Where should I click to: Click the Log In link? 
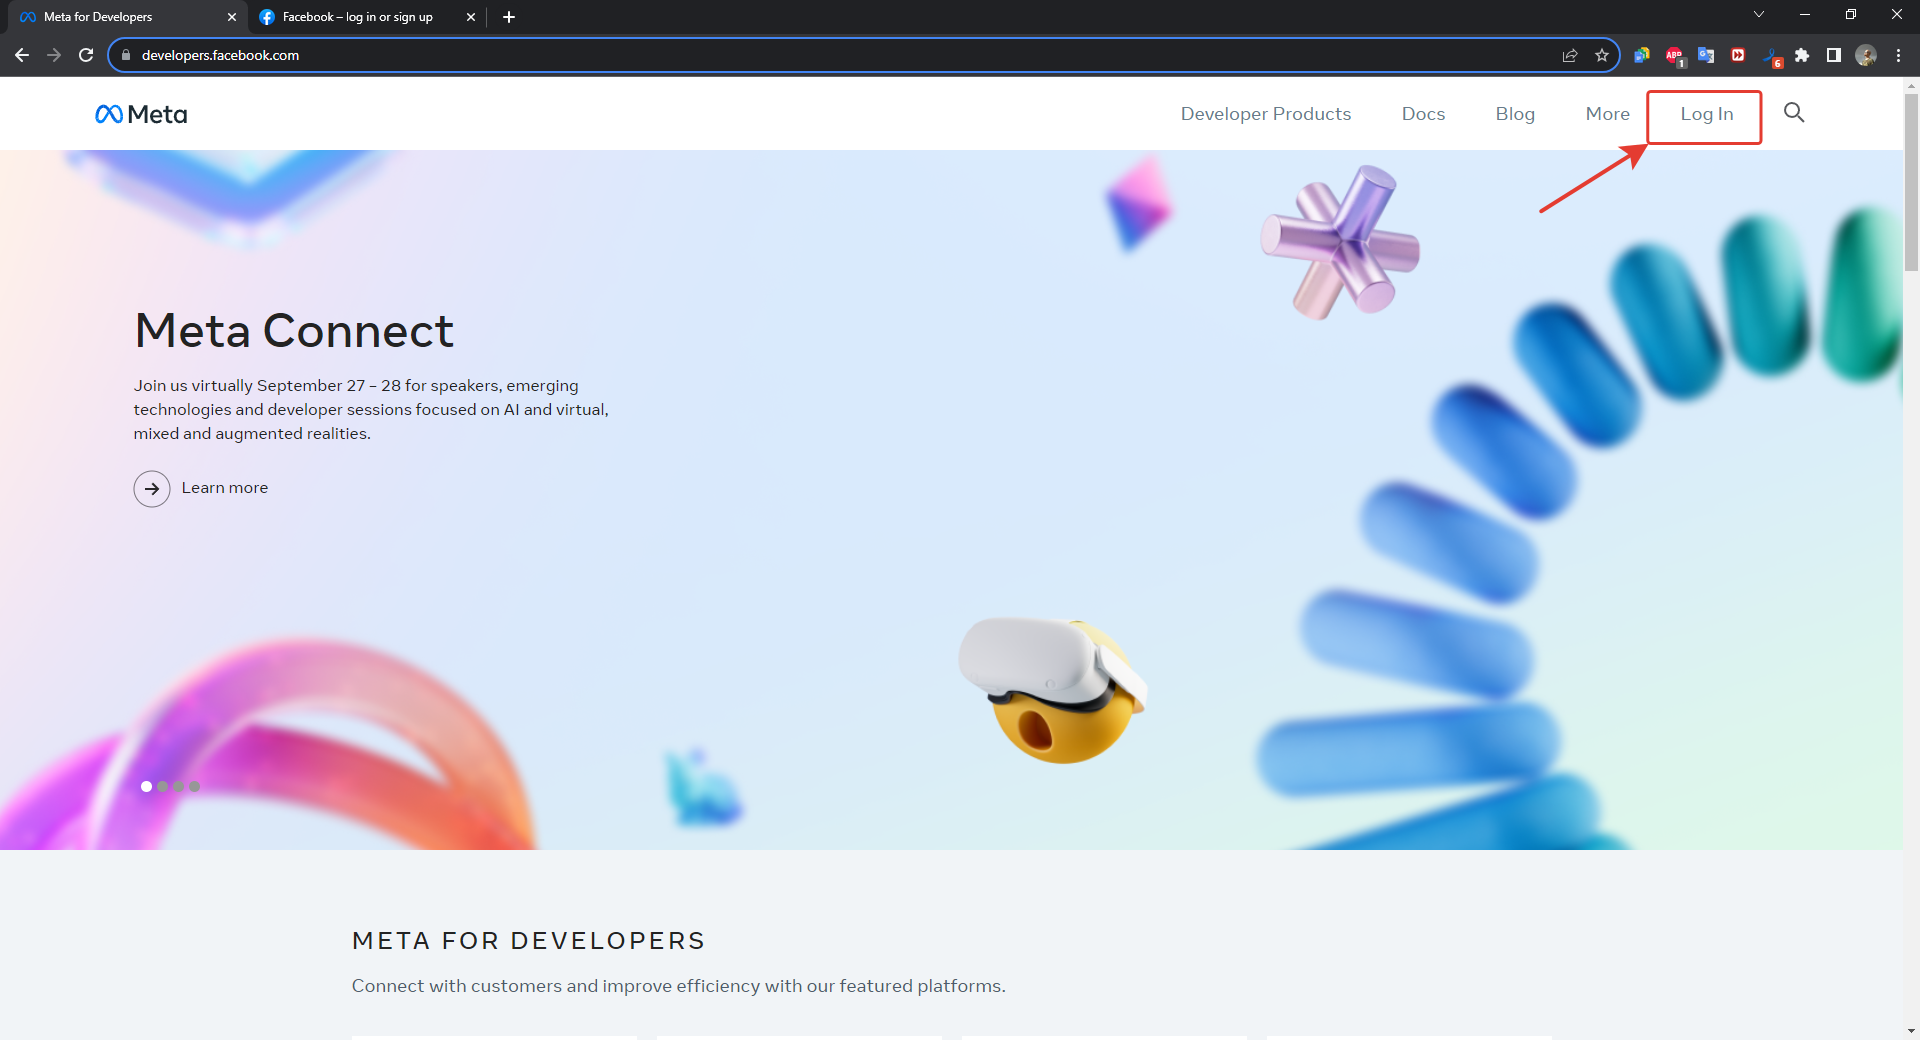[1706, 114]
